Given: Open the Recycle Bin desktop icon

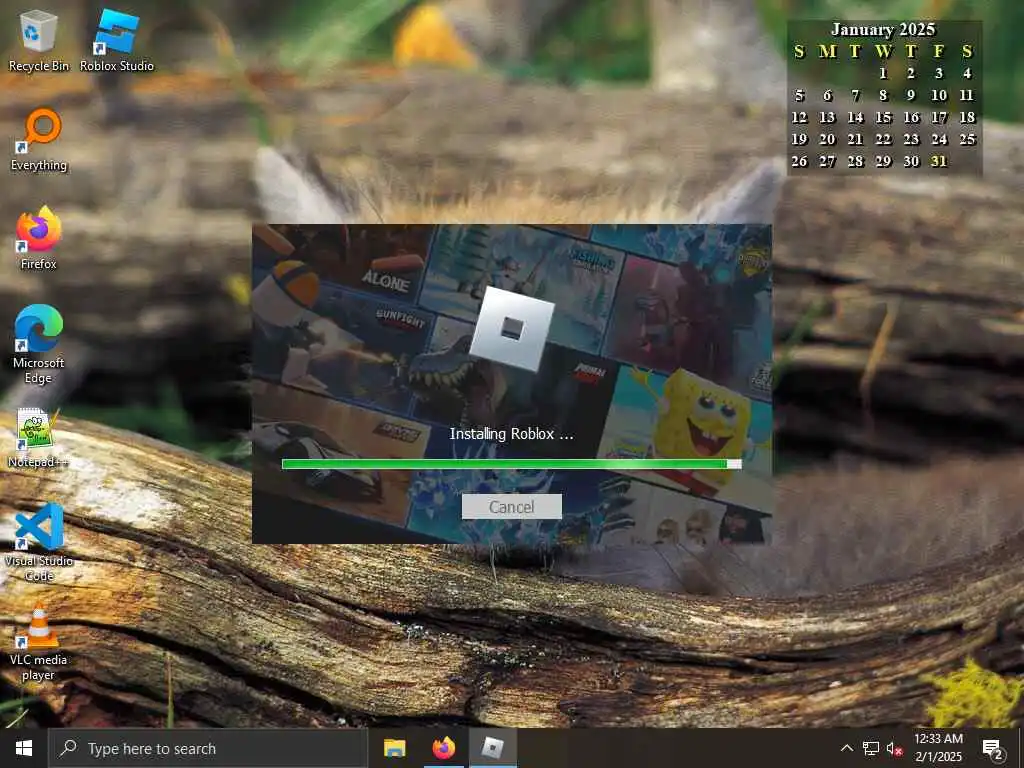Looking at the screenshot, I should (x=39, y=40).
